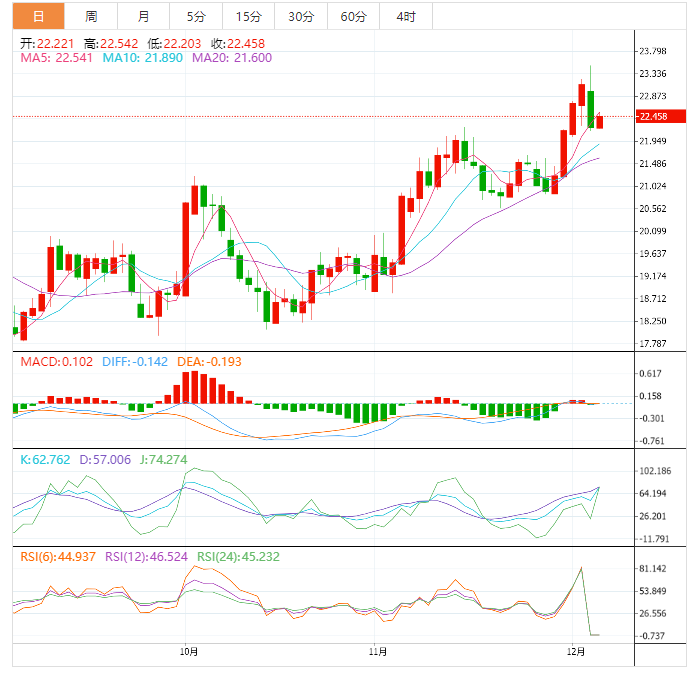Click the MACD:0.102 indicator label

click(x=57, y=362)
